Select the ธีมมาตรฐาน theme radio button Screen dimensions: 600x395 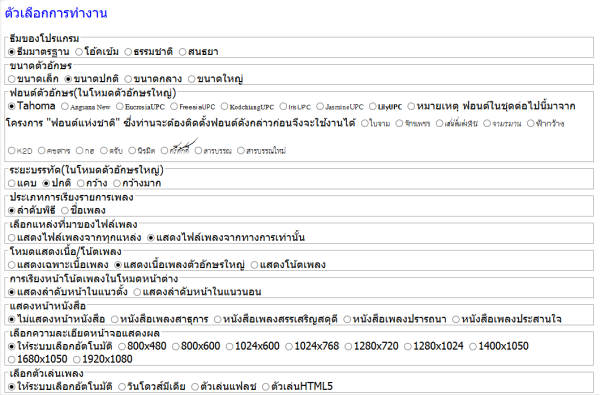(12, 52)
